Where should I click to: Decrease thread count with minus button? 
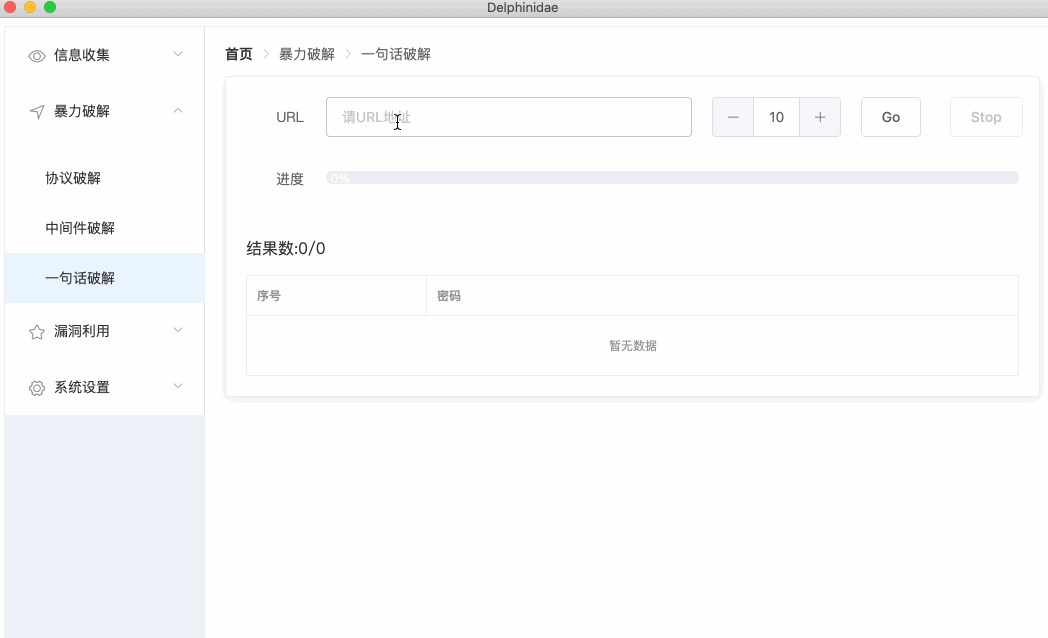(733, 117)
